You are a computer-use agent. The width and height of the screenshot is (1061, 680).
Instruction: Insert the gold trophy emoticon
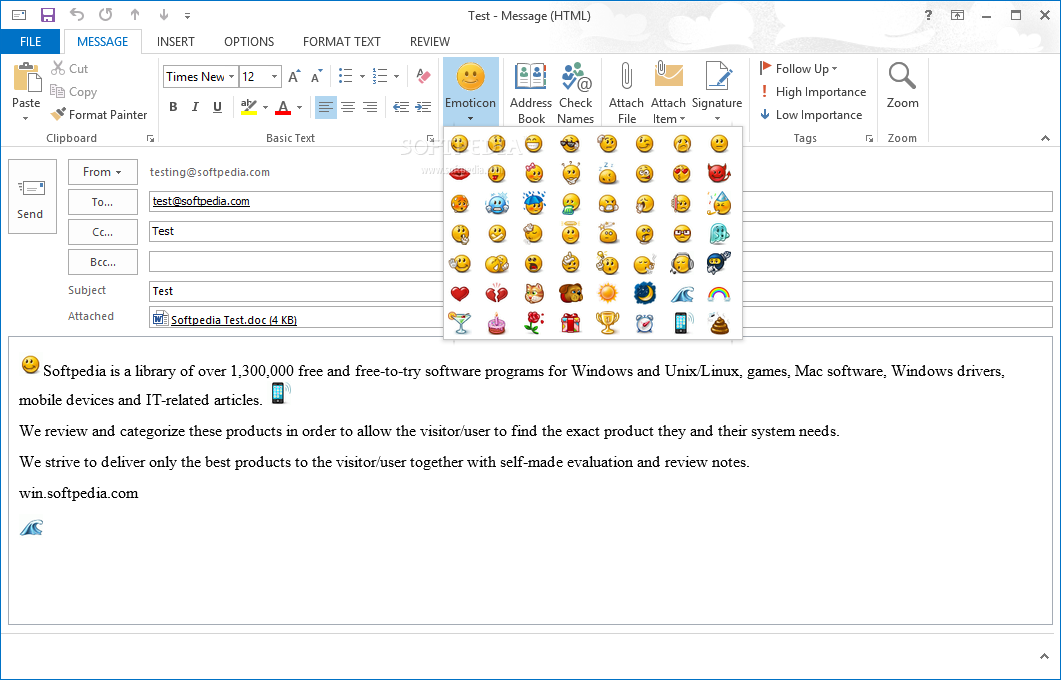tap(608, 323)
